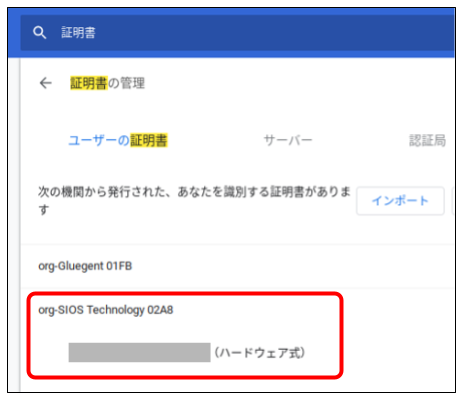457x394 pixels.
Task: Click the 証明書 settings search field
Action: tap(238, 33)
